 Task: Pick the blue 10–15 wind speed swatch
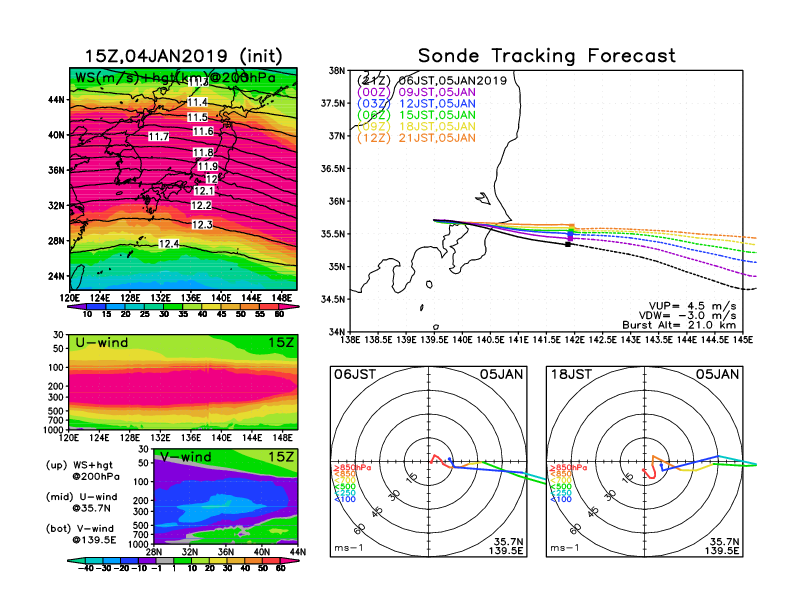[96, 307]
